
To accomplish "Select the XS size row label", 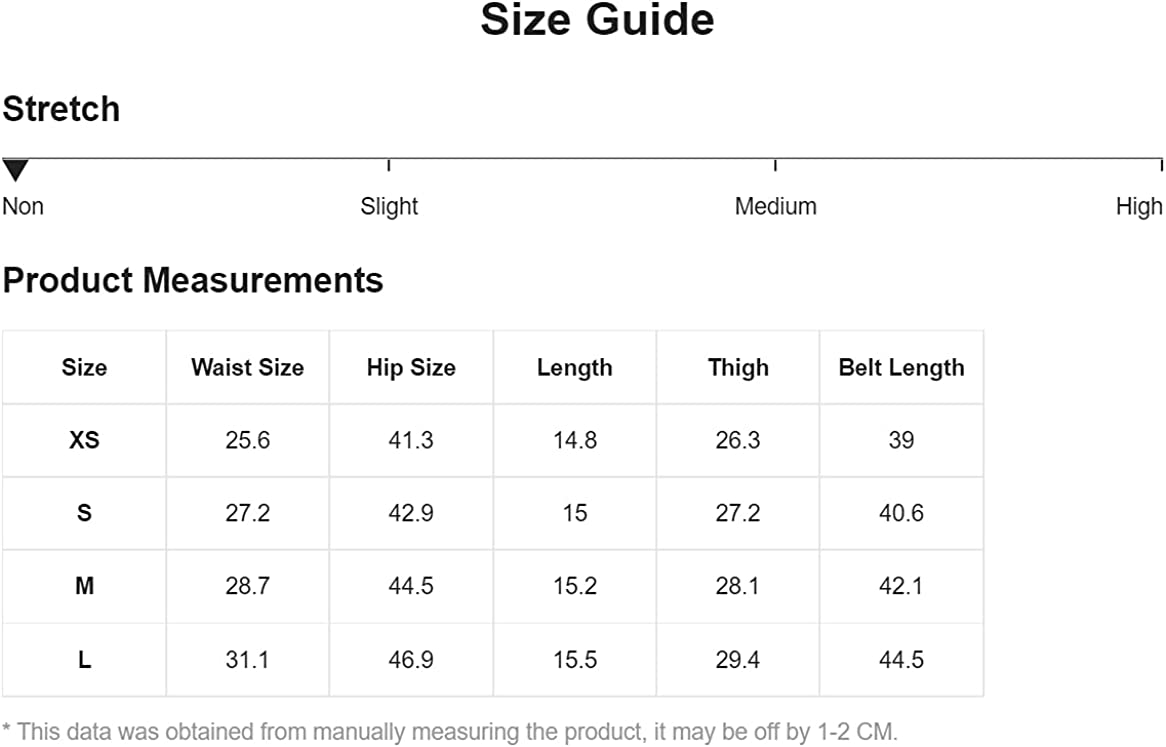I will 84,440.
